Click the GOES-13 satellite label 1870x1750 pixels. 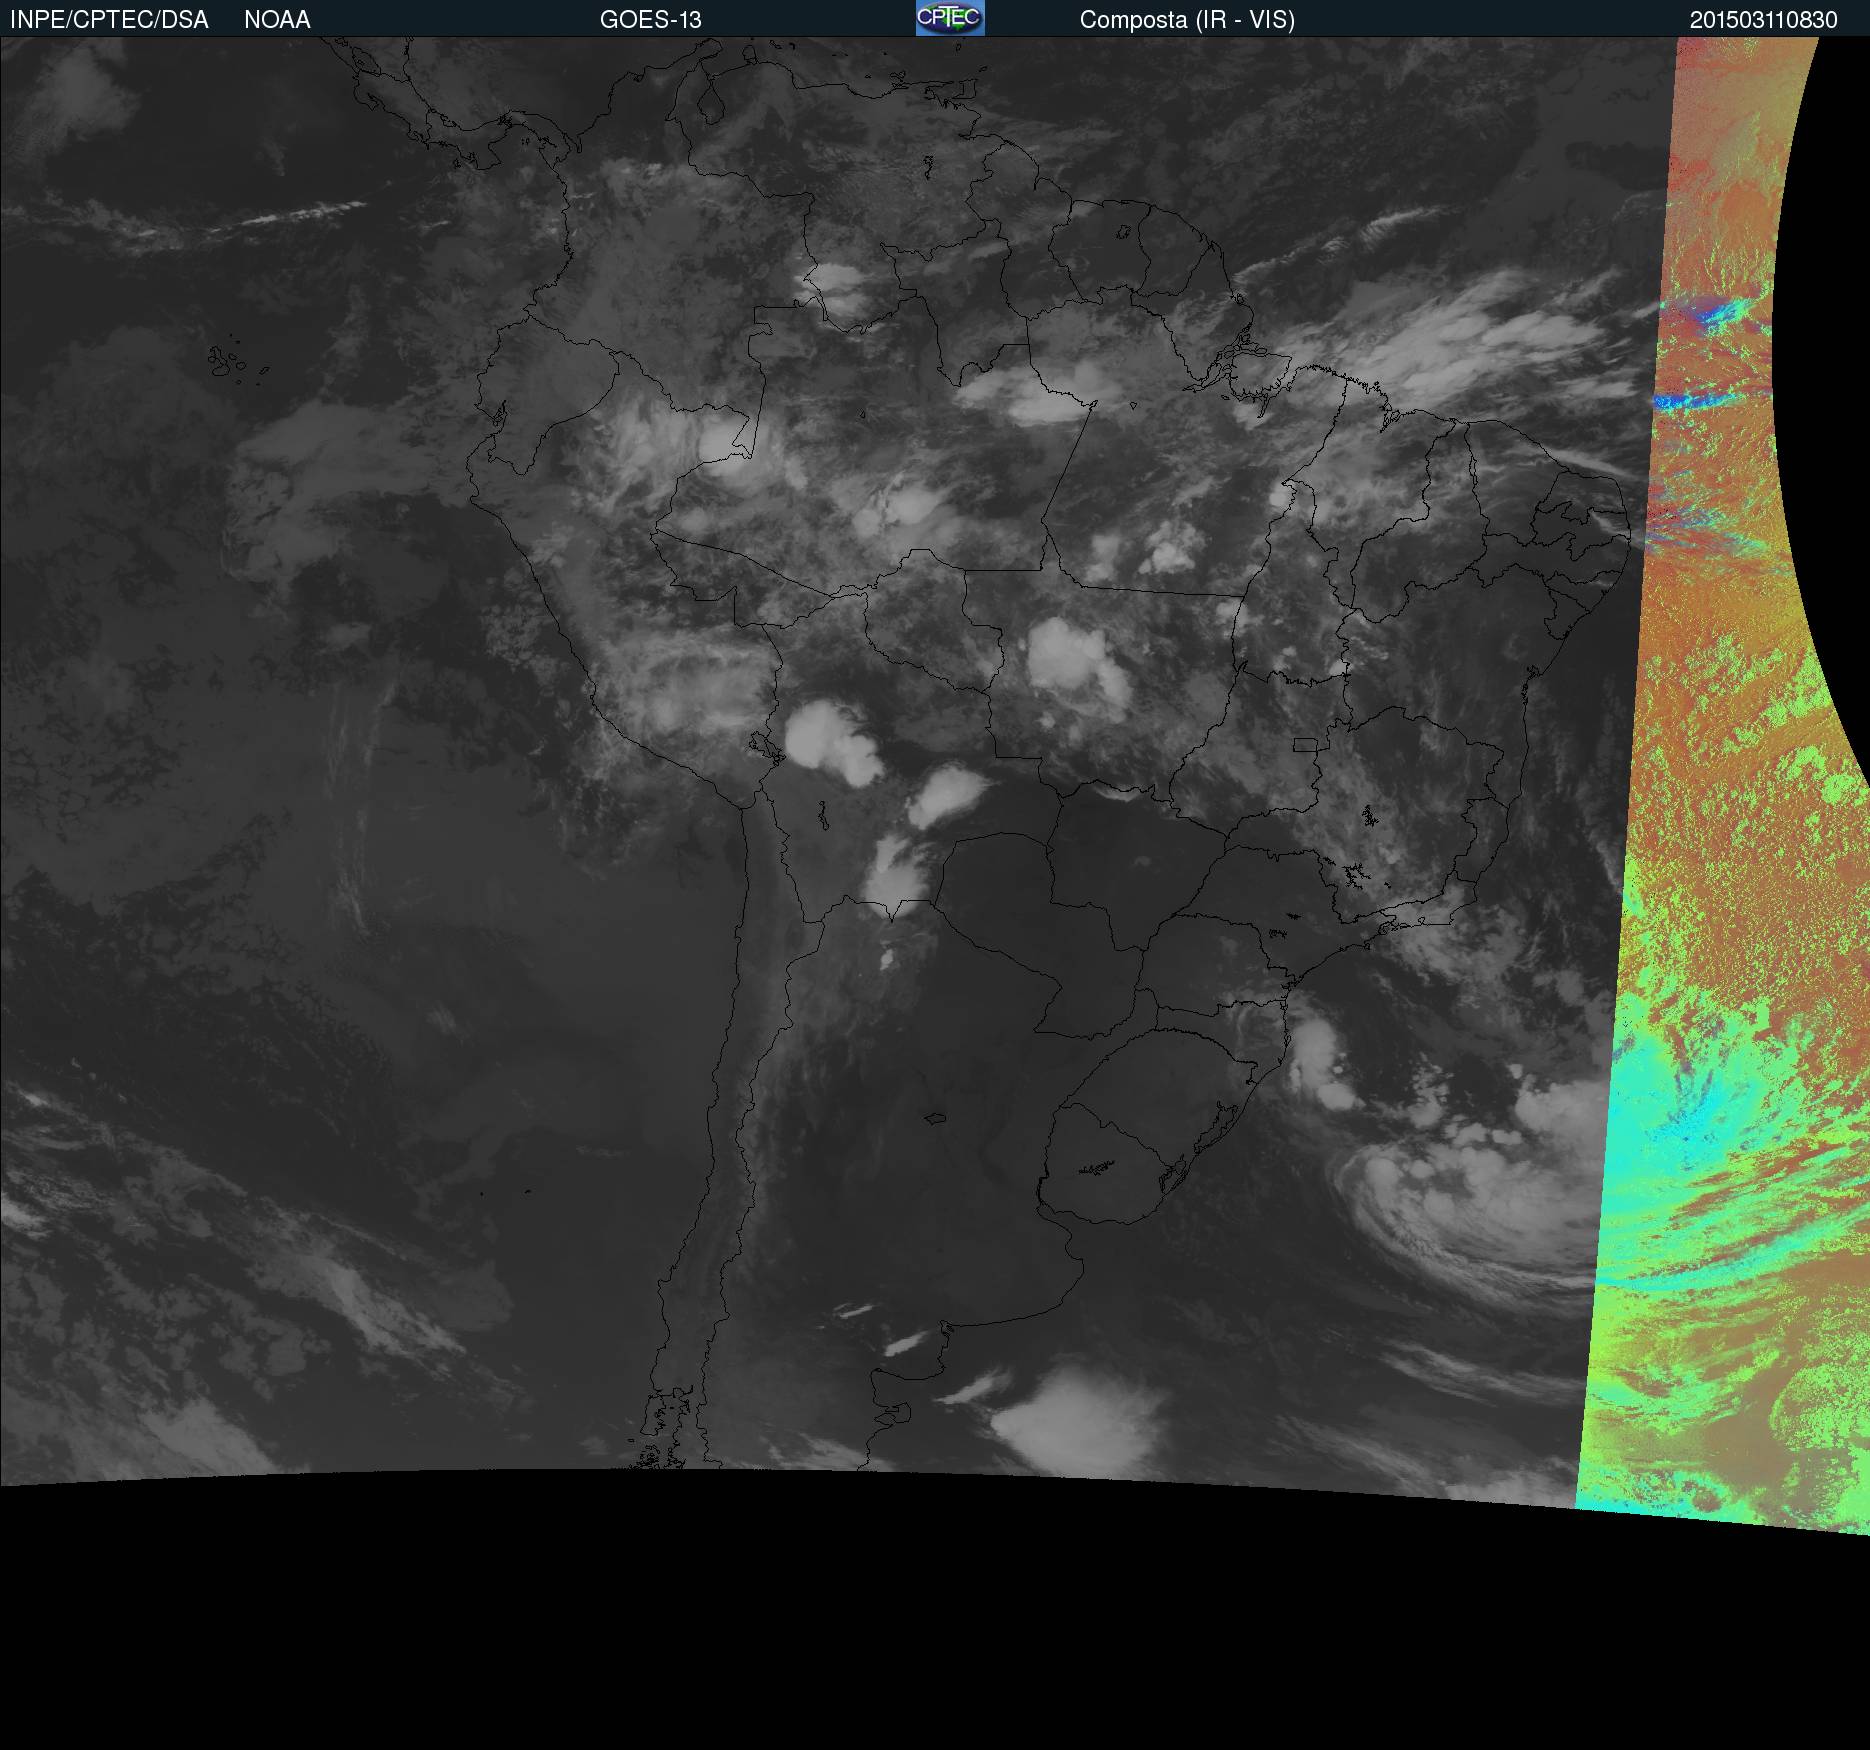coord(651,20)
